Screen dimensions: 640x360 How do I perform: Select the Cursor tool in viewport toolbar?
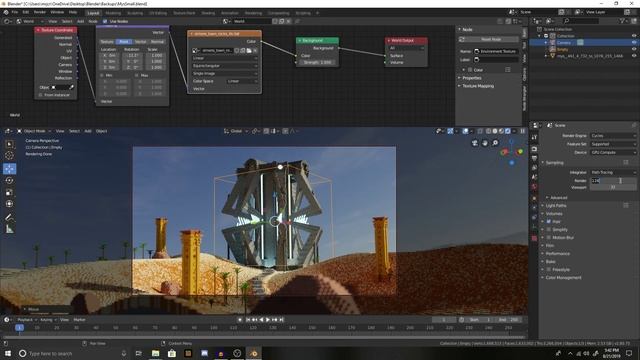[x=9, y=156]
